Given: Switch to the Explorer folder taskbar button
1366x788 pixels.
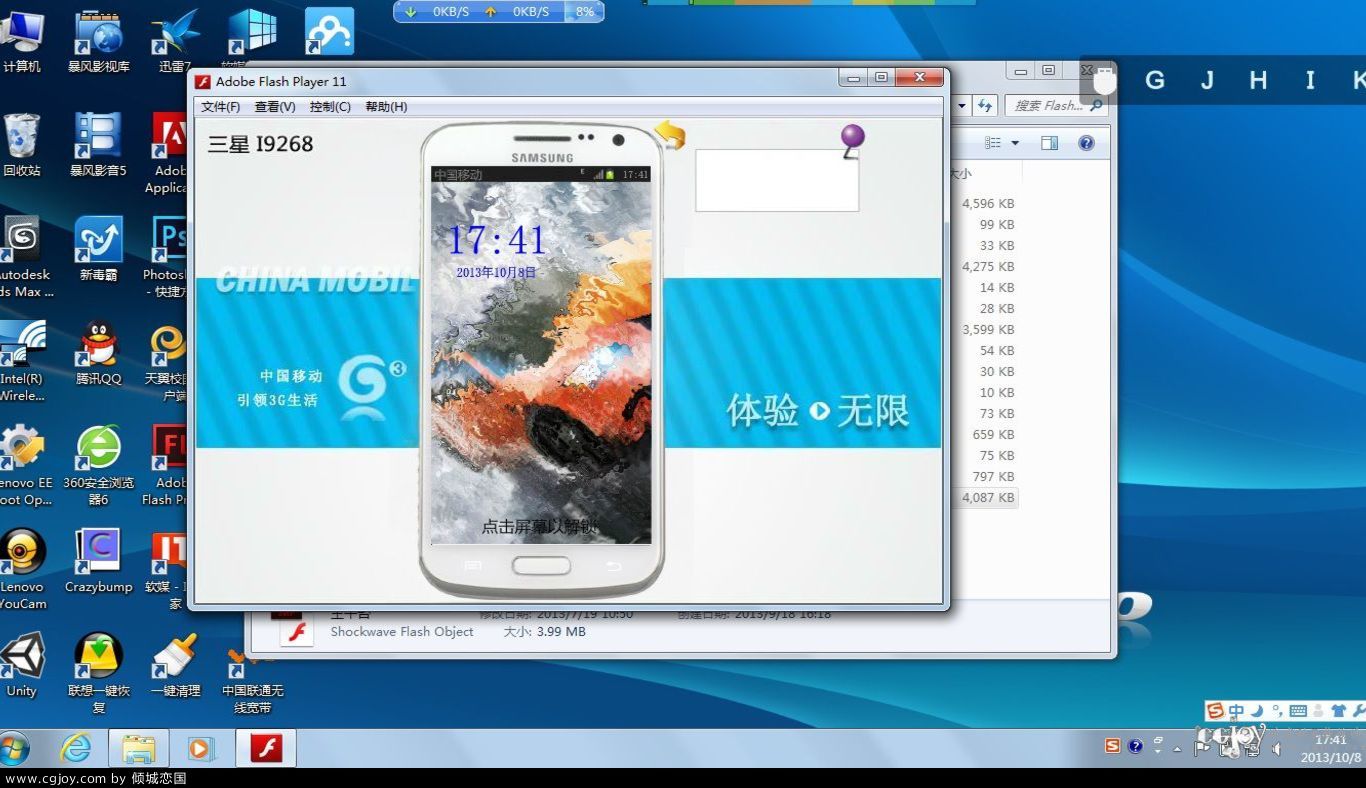Looking at the screenshot, I should pyautogui.click(x=138, y=748).
